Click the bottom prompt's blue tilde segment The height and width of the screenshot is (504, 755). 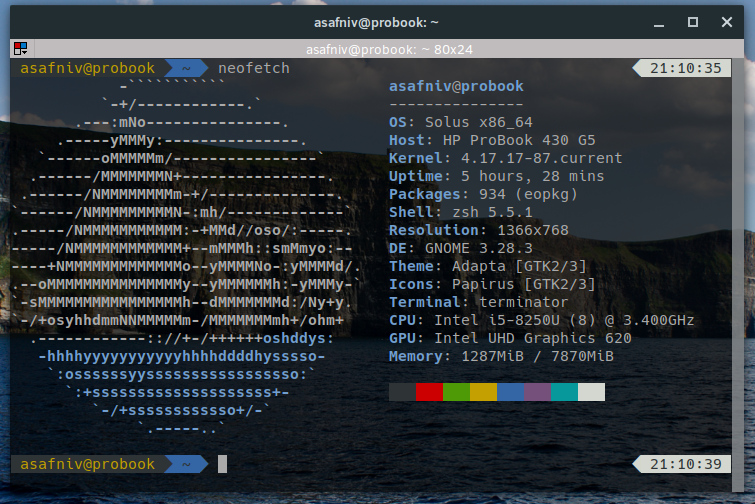(x=186, y=464)
